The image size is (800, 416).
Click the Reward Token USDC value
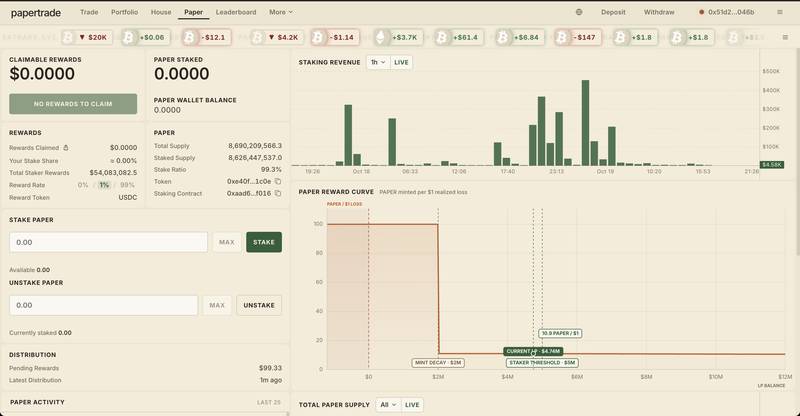pyautogui.click(x=128, y=198)
